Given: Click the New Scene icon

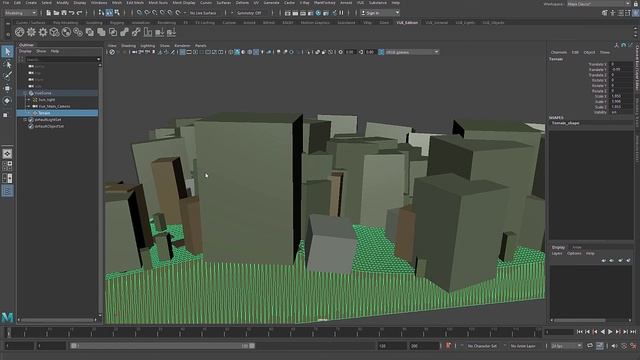Looking at the screenshot, I should pos(49,13).
